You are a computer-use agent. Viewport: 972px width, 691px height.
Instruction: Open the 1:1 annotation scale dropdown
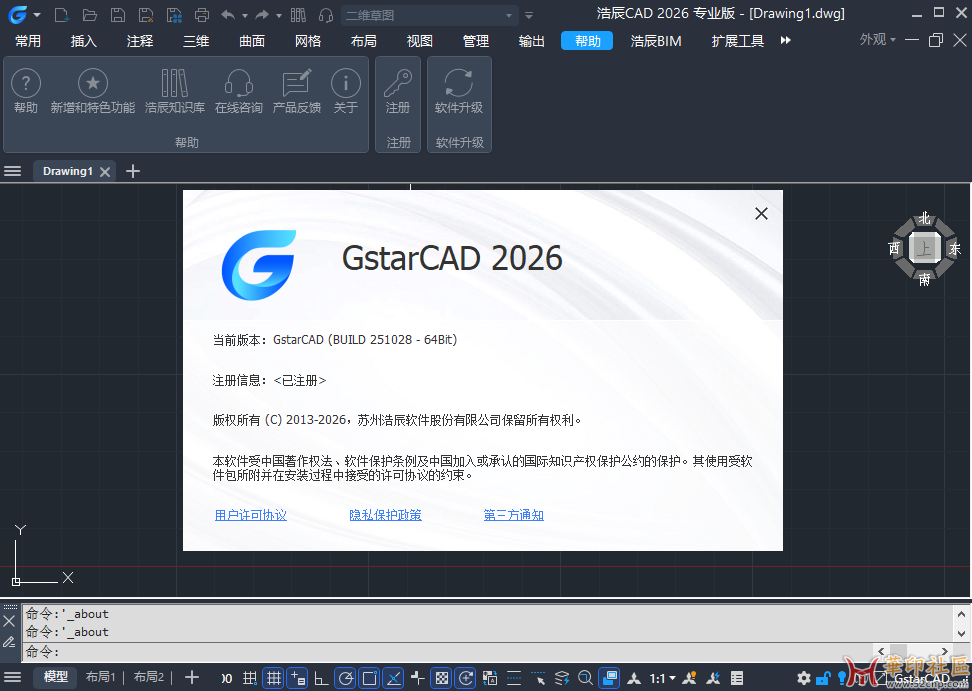click(x=663, y=678)
